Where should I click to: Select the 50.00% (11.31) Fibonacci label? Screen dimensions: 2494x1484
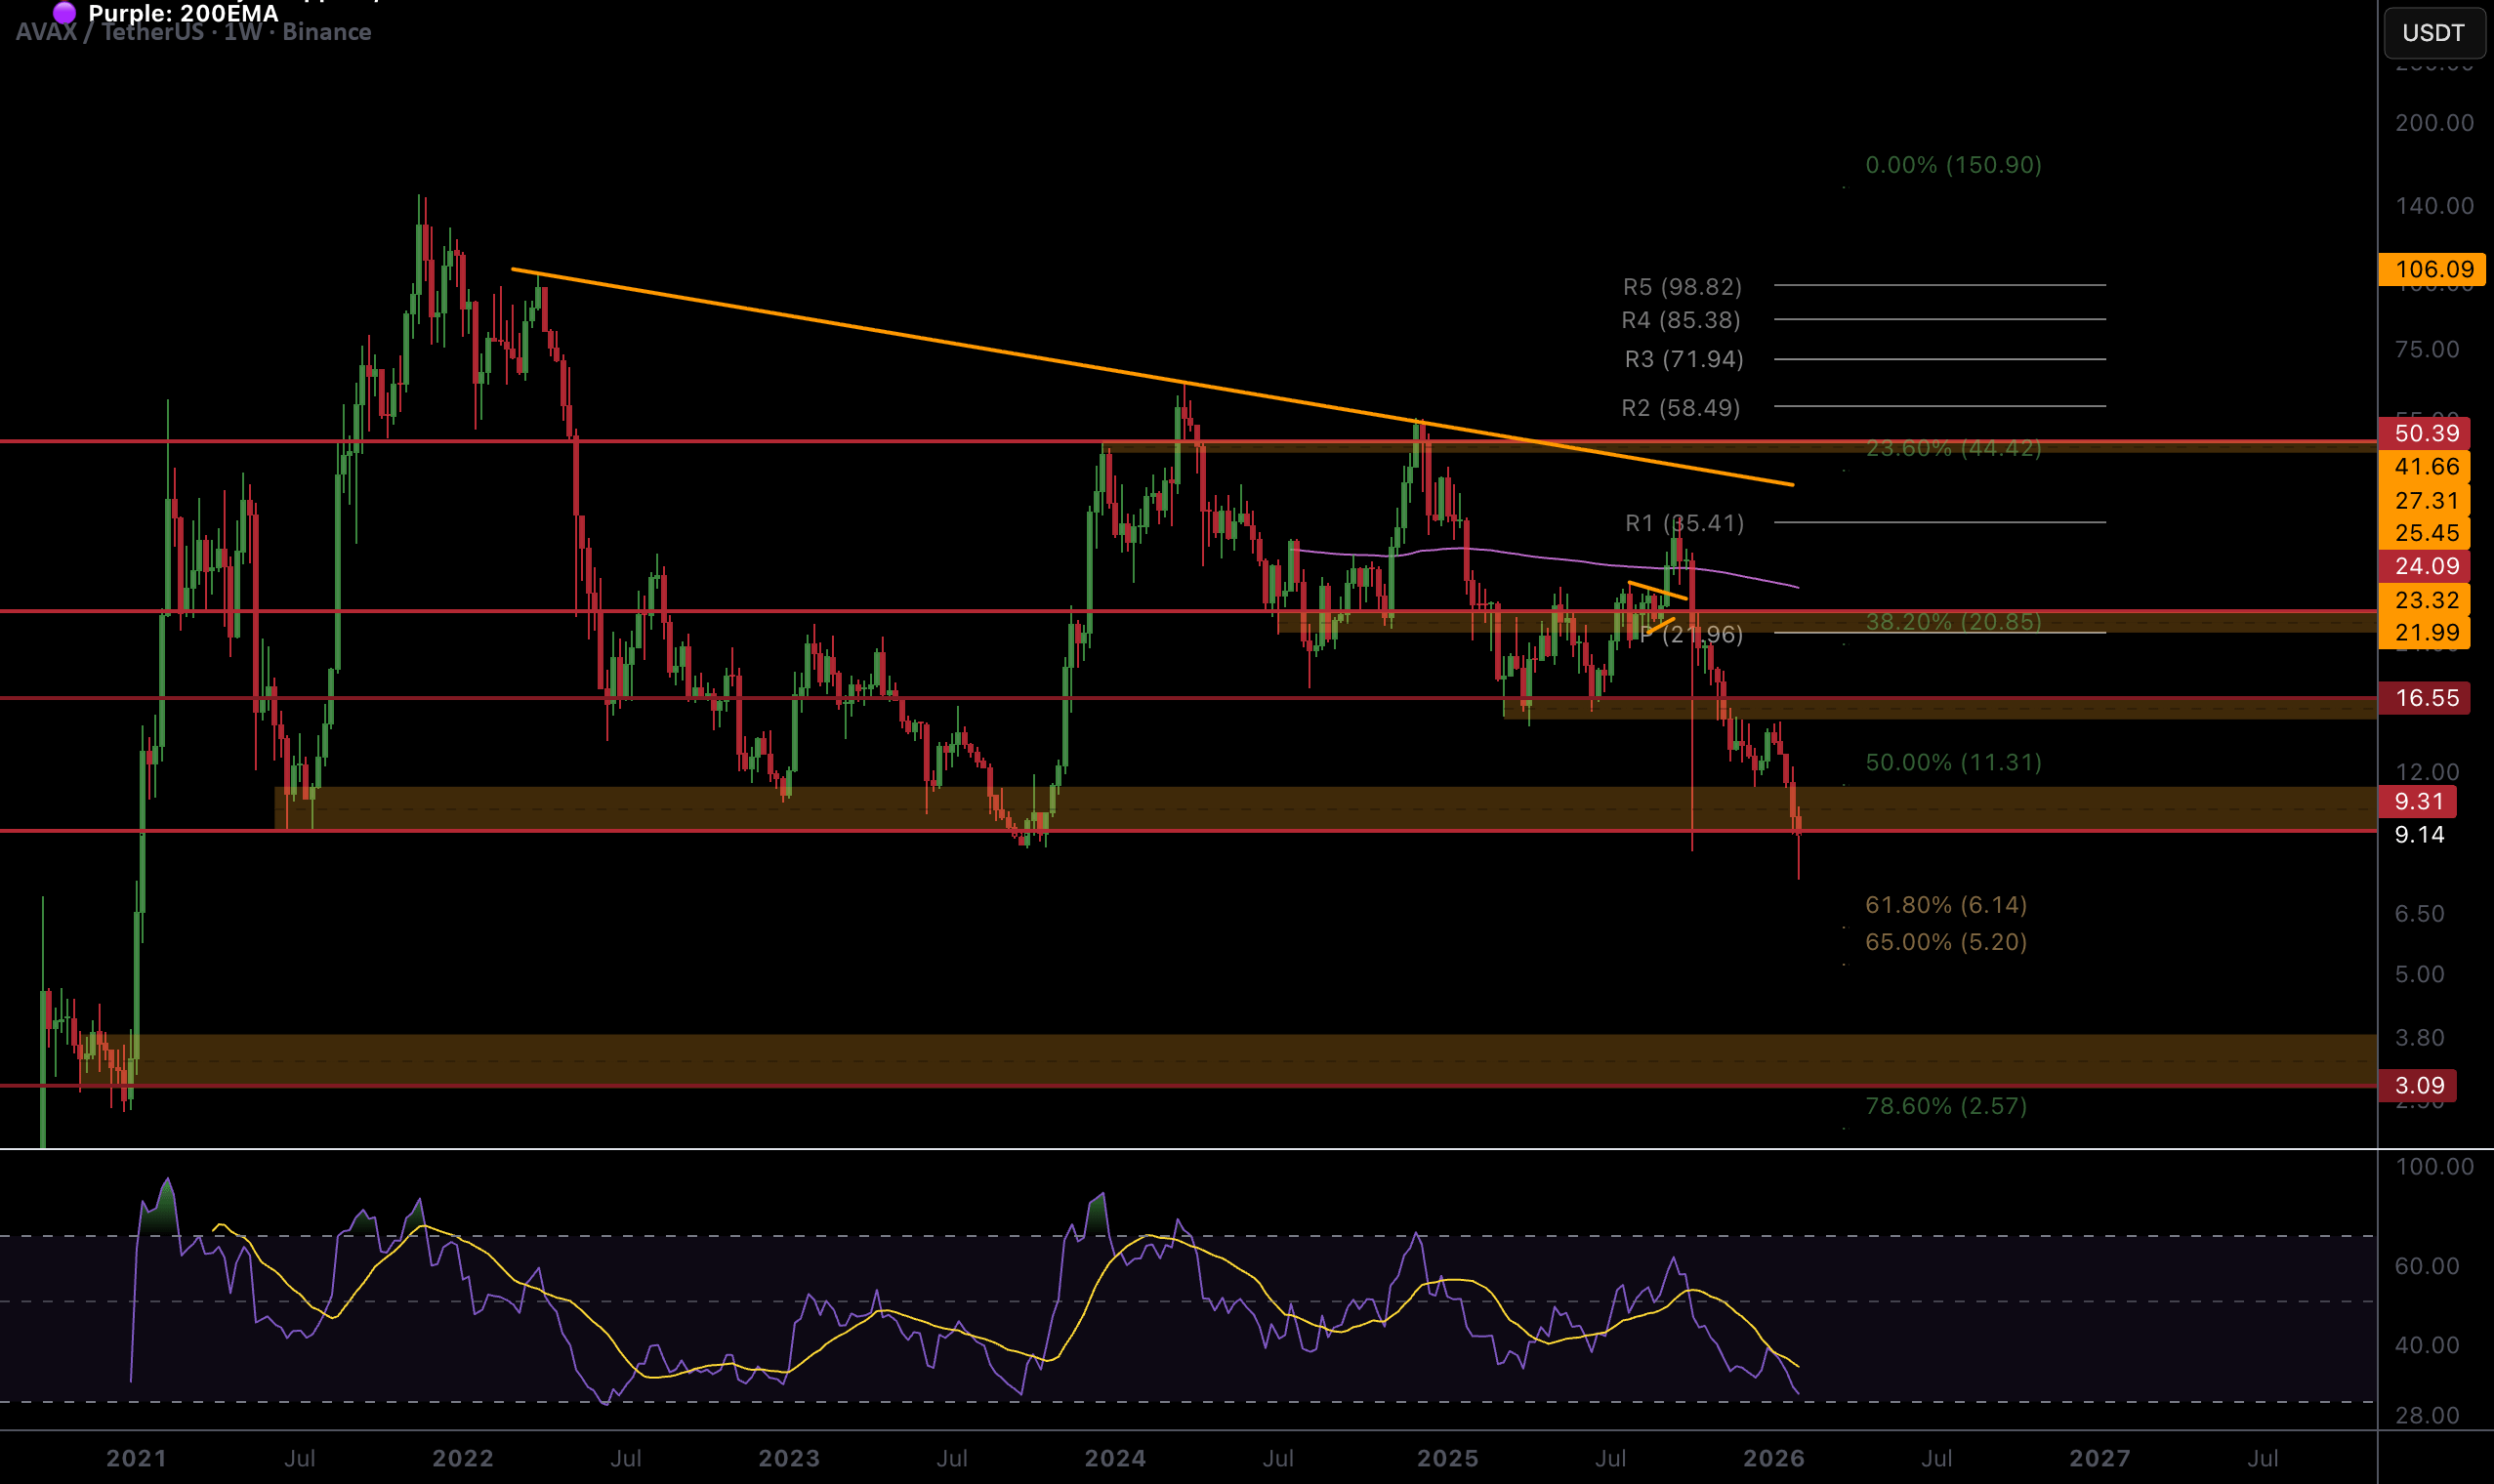(1953, 762)
